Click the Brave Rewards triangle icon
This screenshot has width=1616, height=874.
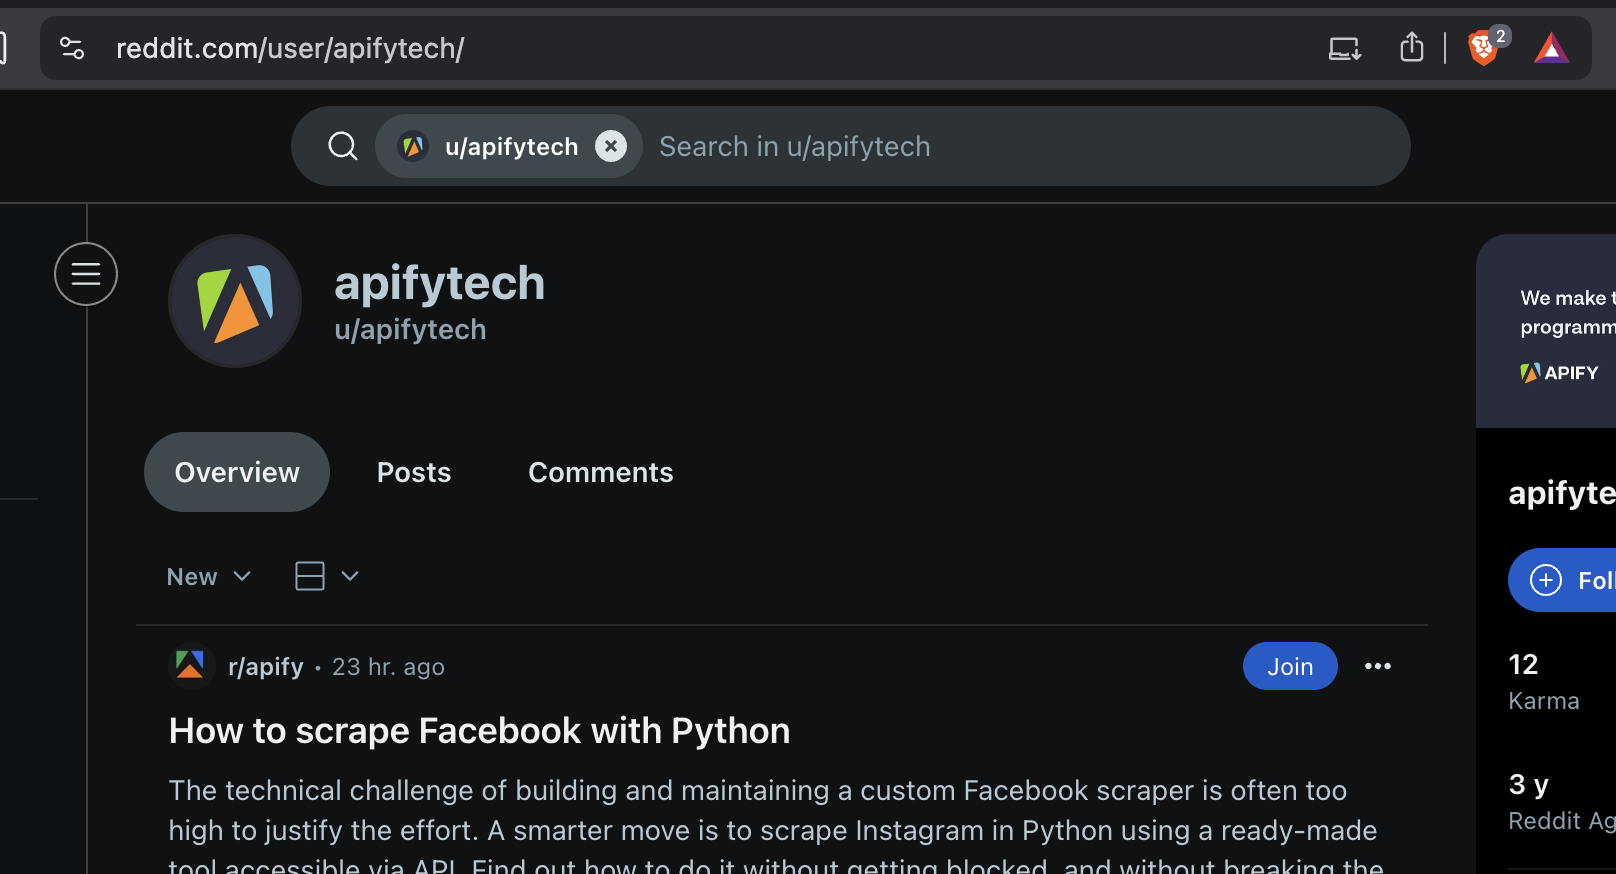coord(1551,48)
